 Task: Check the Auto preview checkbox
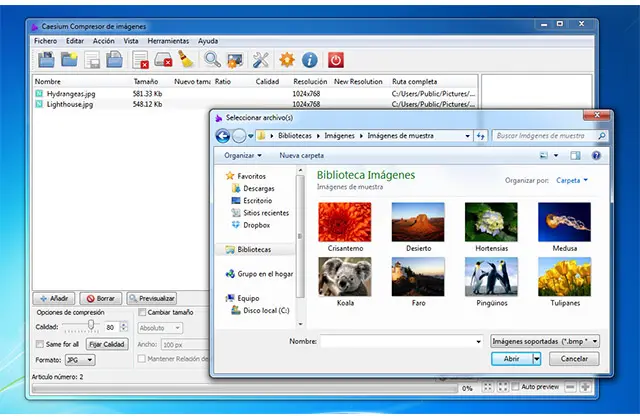[x=516, y=387]
